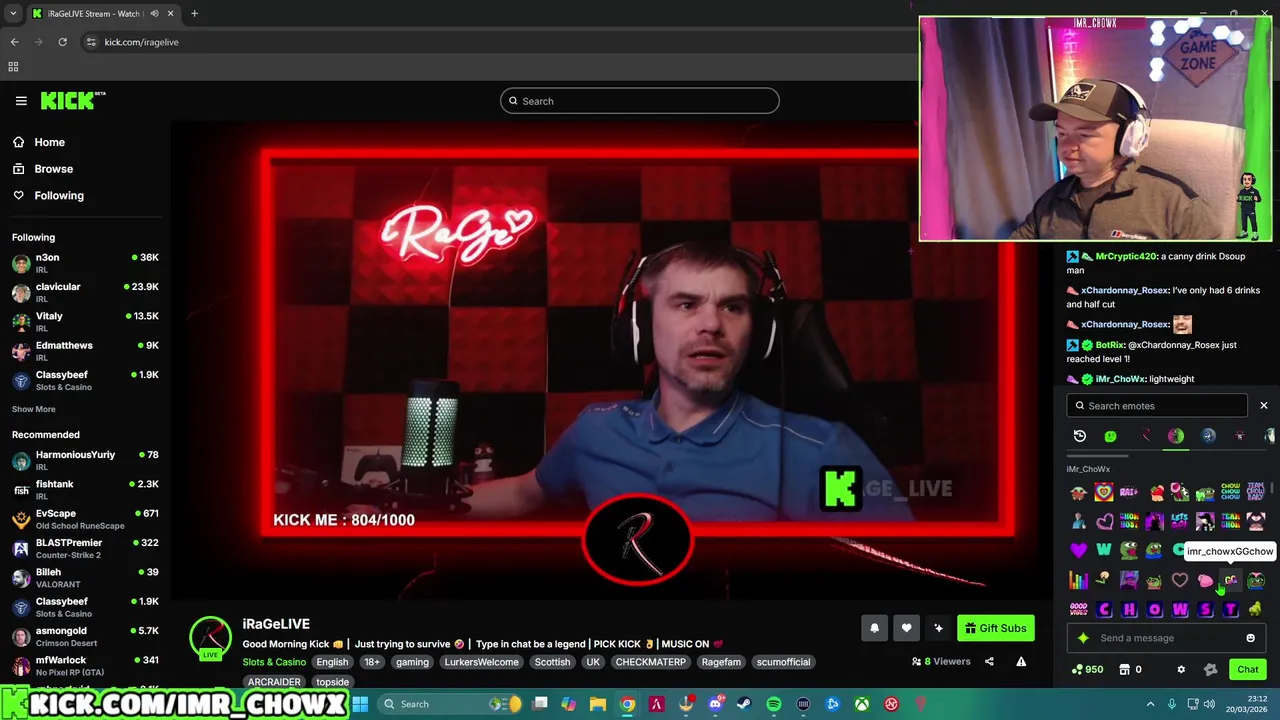Follow channel with heart button
This screenshot has height=720, width=1280.
coord(906,628)
